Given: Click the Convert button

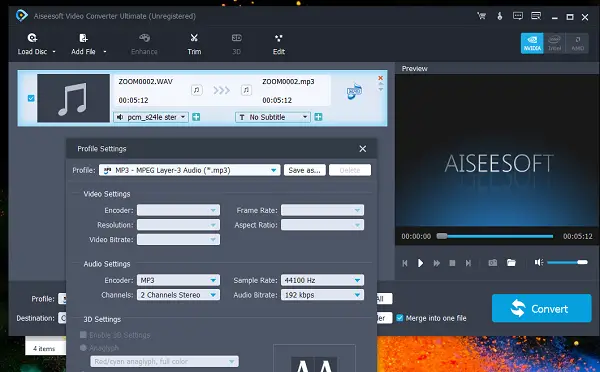Looking at the screenshot, I should pyautogui.click(x=541, y=308).
